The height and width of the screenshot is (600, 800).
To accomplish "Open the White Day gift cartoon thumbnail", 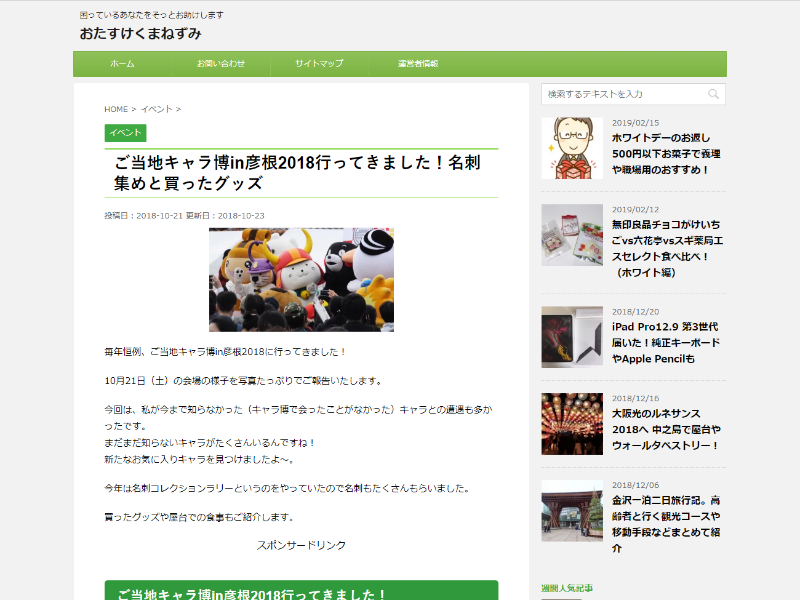I will pyautogui.click(x=572, y=148).
